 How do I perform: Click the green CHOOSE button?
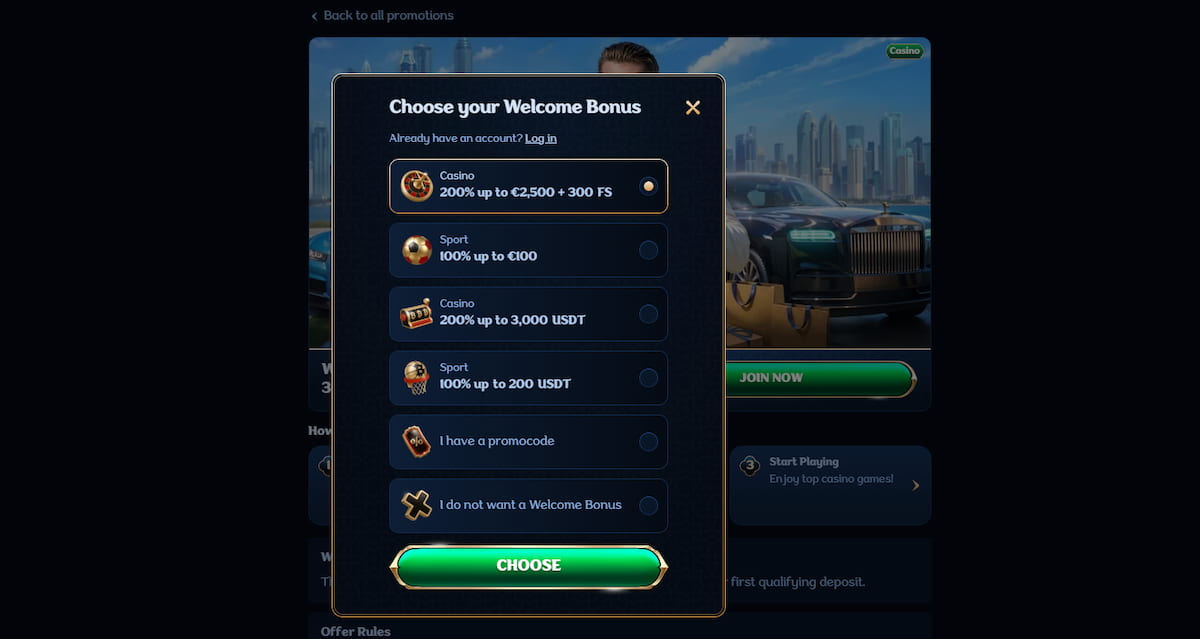click(x=528, y=566)
